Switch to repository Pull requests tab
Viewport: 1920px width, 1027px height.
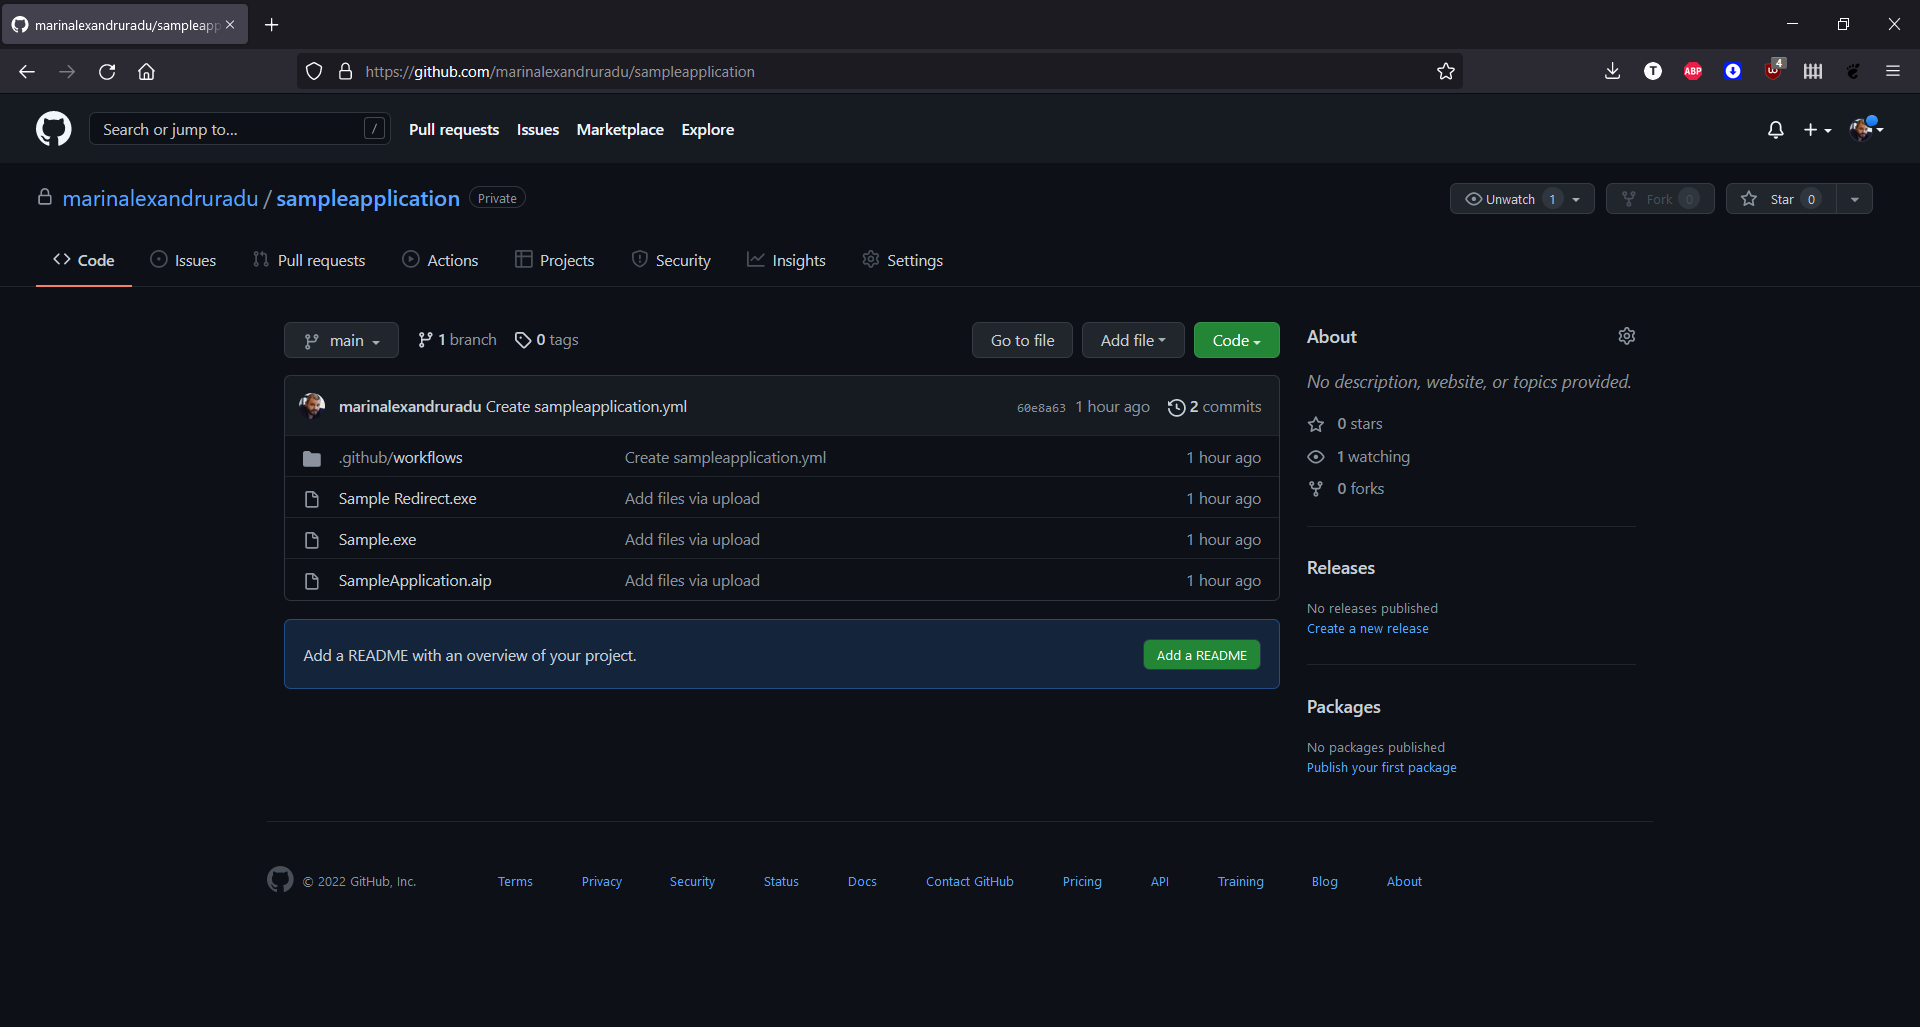tap(309, 260)
